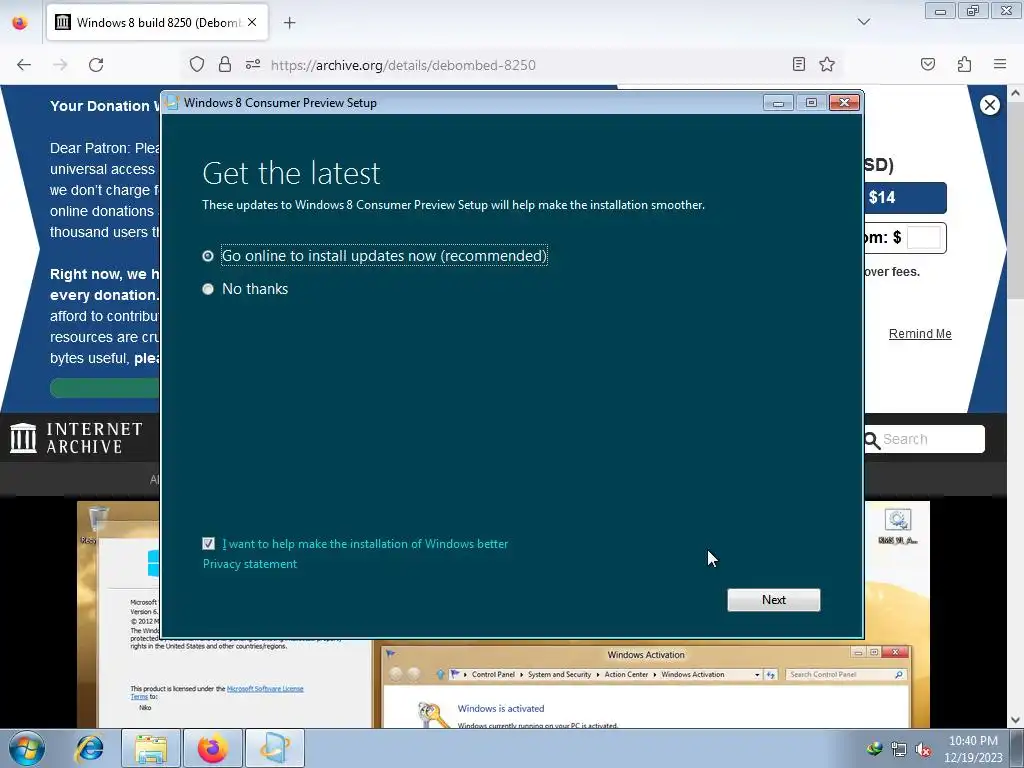Image resolution: width=1024 pixels, height=768 pixels.
Task: View site security padlock info
Action: (x=225, y=64)
